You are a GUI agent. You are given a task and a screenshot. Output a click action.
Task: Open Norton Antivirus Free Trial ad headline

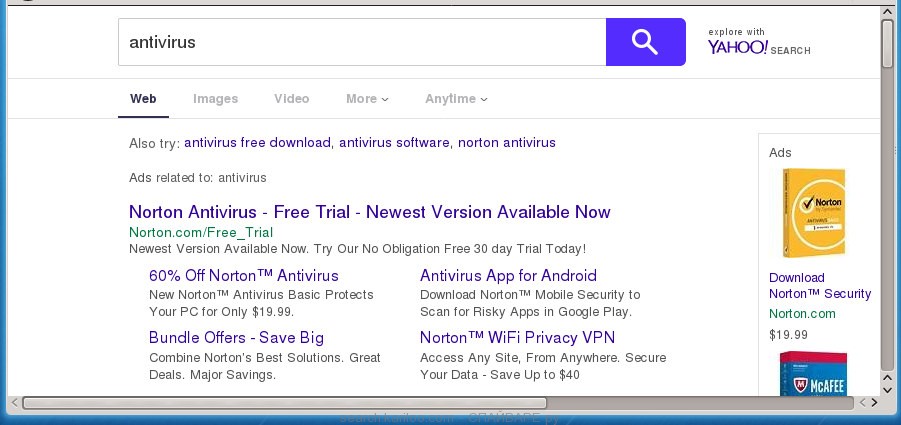coord(369,212)
